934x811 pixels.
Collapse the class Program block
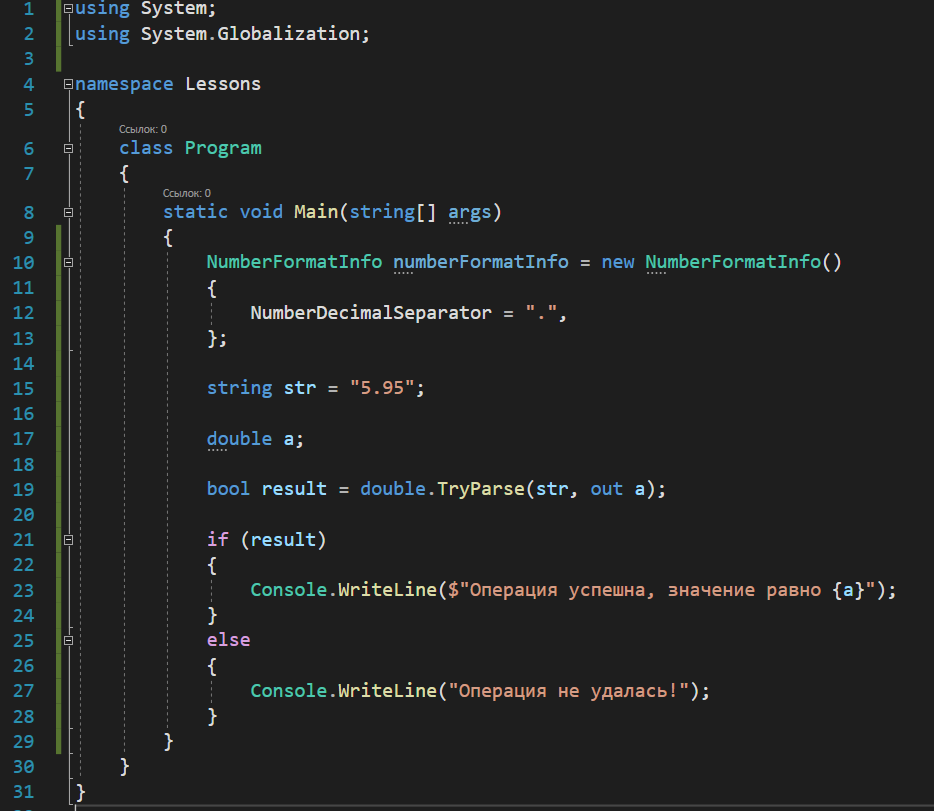(69, 148)
